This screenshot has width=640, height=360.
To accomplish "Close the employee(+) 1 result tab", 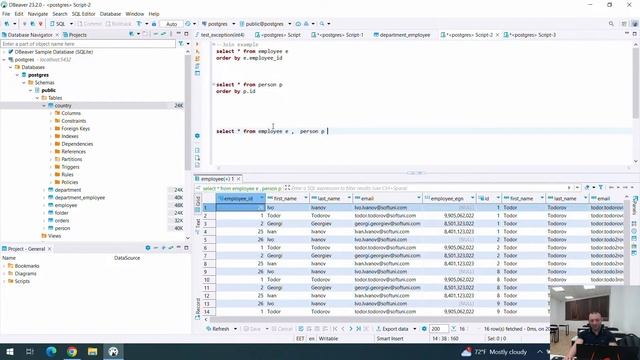I will (238, 179).
